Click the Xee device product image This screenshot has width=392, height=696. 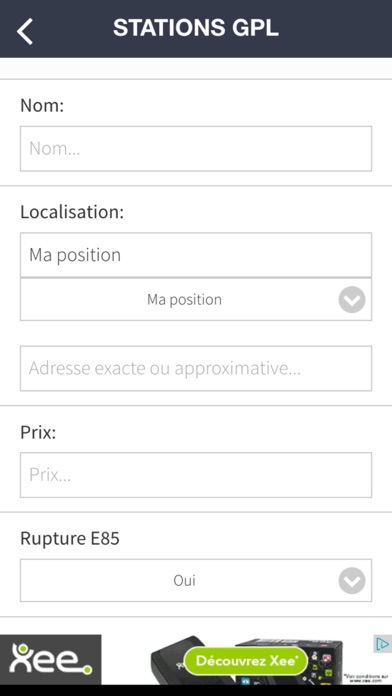point(246,660)
